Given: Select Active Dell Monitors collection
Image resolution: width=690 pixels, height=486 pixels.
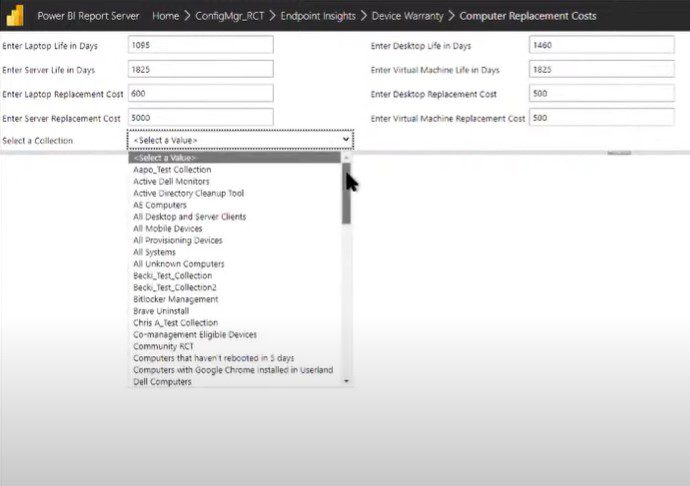Looking at the screenshot, I should point(235,181).
